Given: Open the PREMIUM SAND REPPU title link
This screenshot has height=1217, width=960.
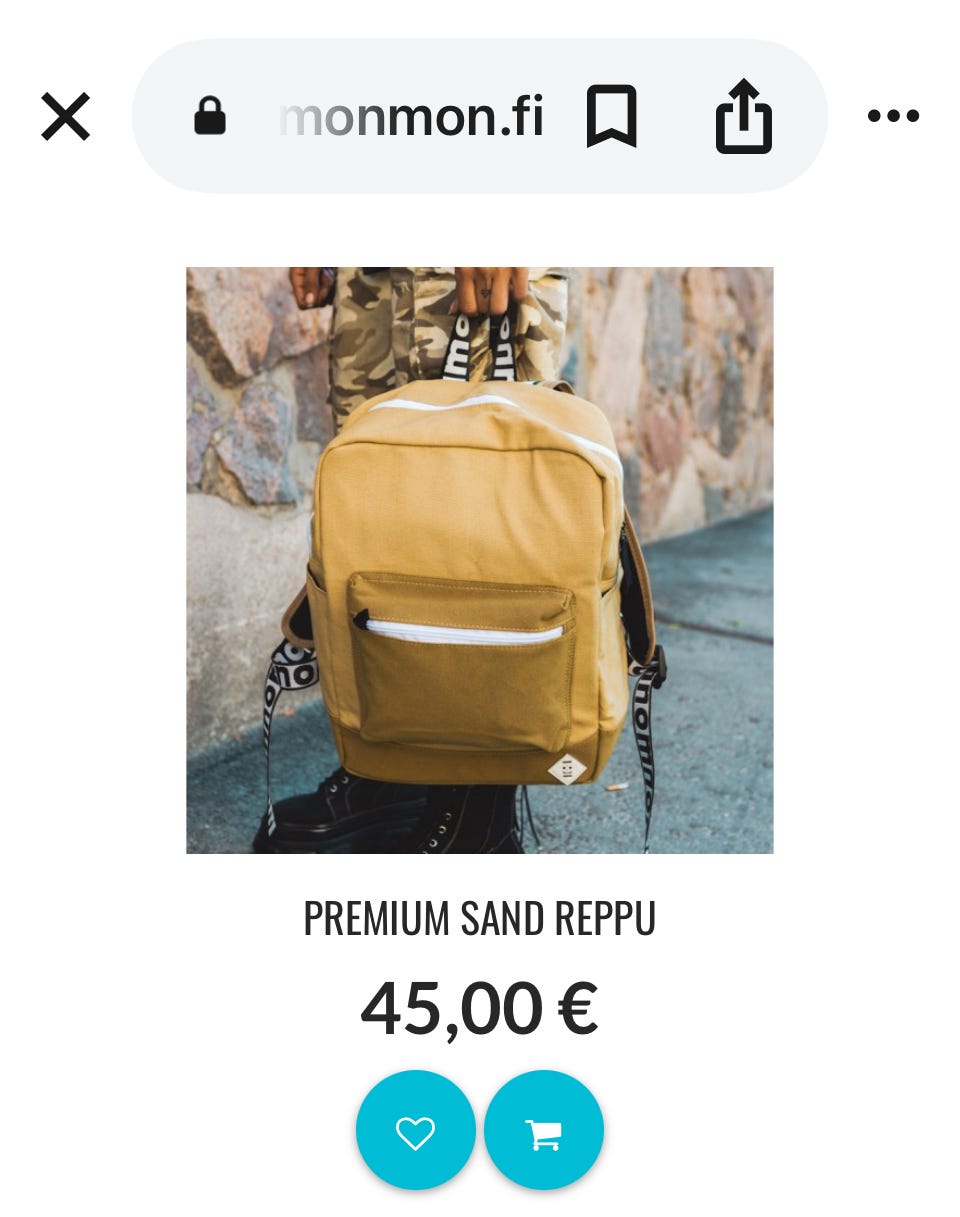Looking at the screenshot, I should tap(480, 918).
